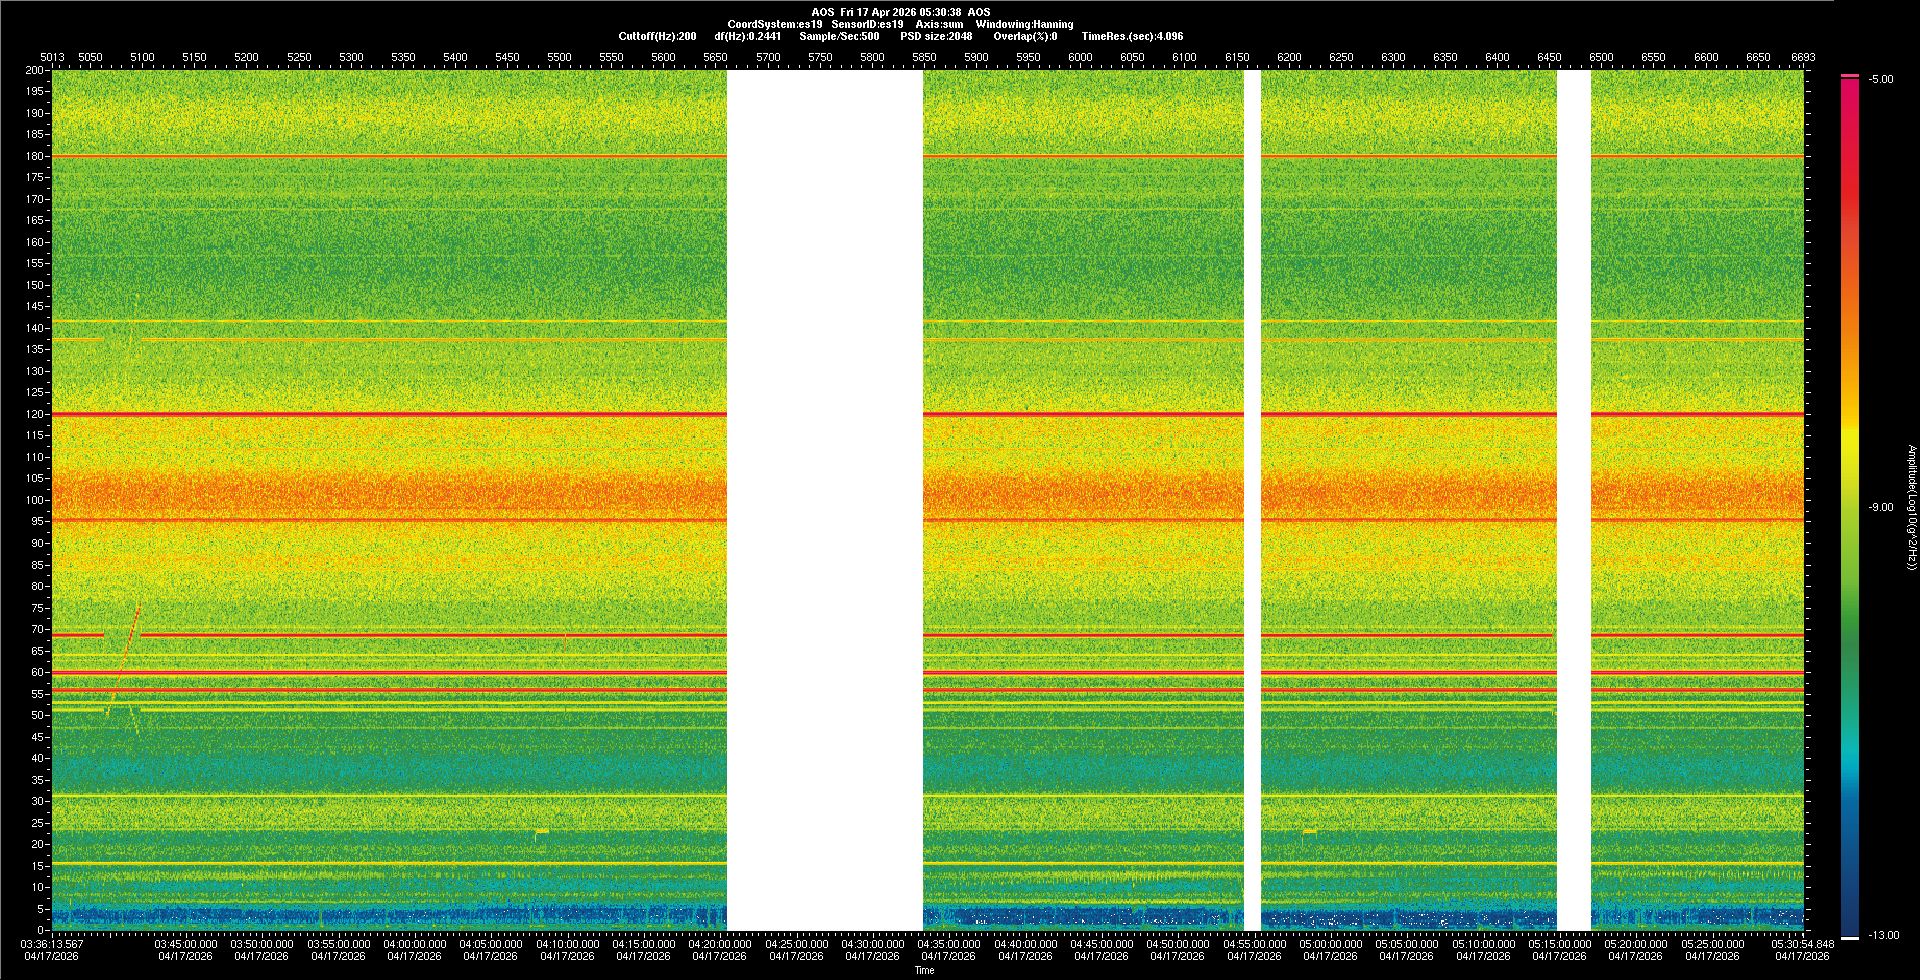
Task: Click the 5500 tick on top axis
Action: pyautogui.click(x=559, y=57)
